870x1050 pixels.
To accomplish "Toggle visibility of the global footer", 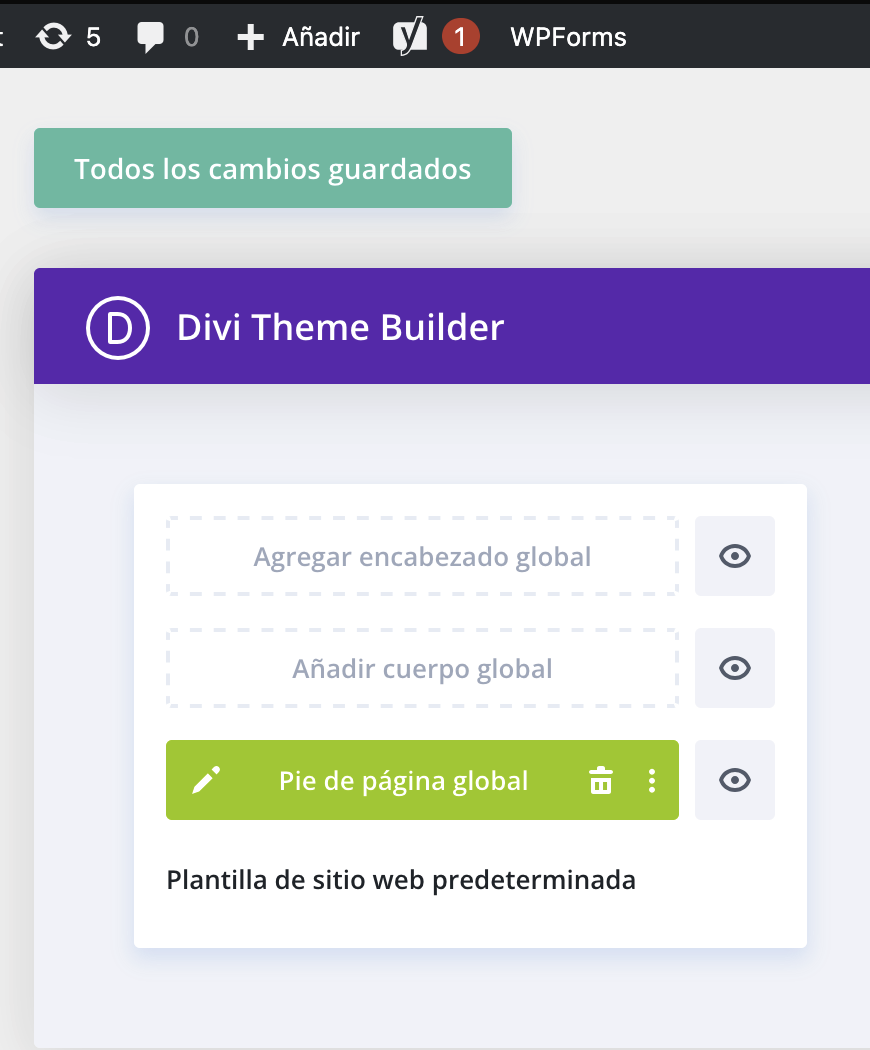I will pos(735,780).
